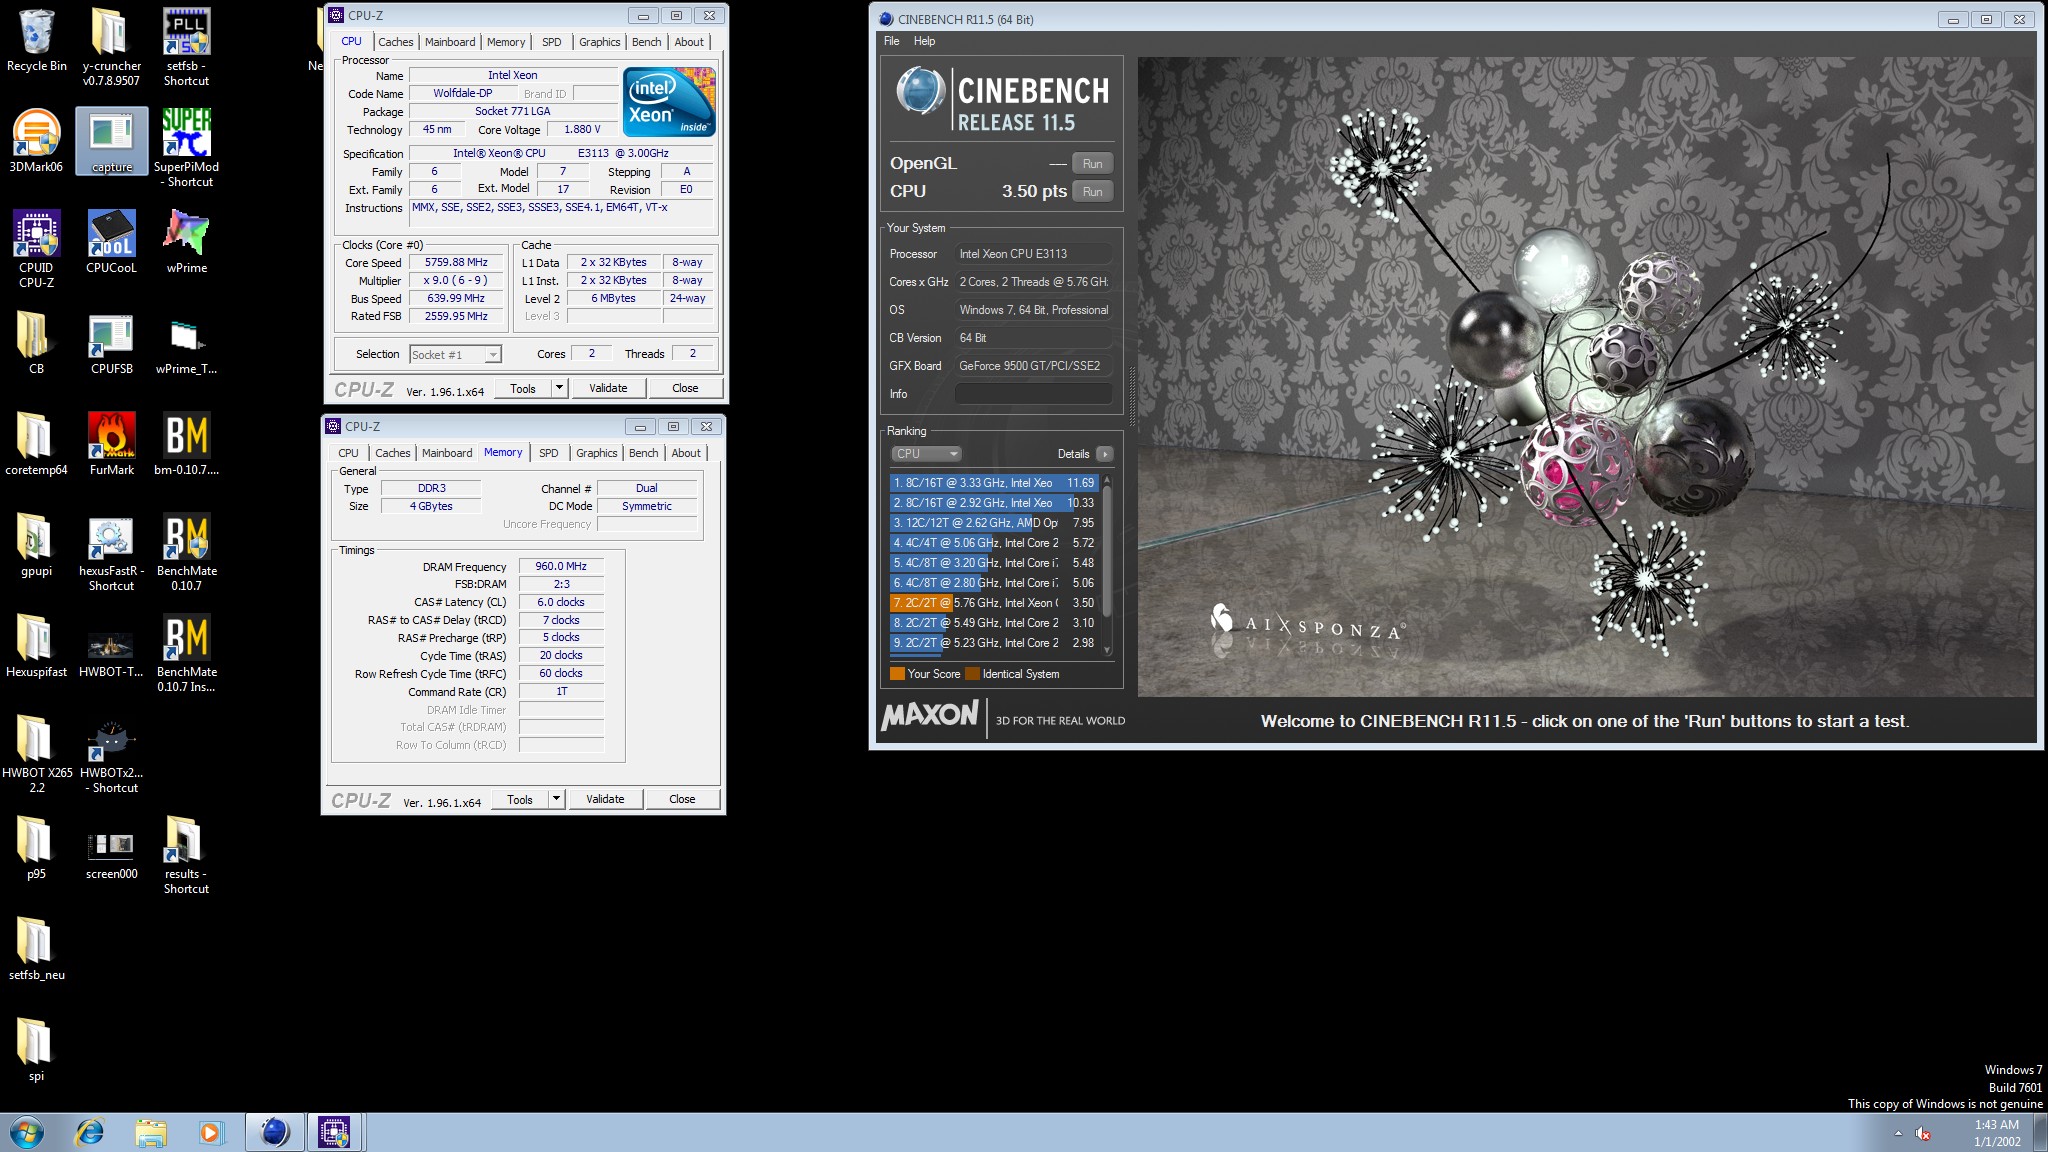Viewport: 2048px width, 1152px height.
Task: Expand Tools dropdown arrow in Memory tab window
Action: point(556,799)
